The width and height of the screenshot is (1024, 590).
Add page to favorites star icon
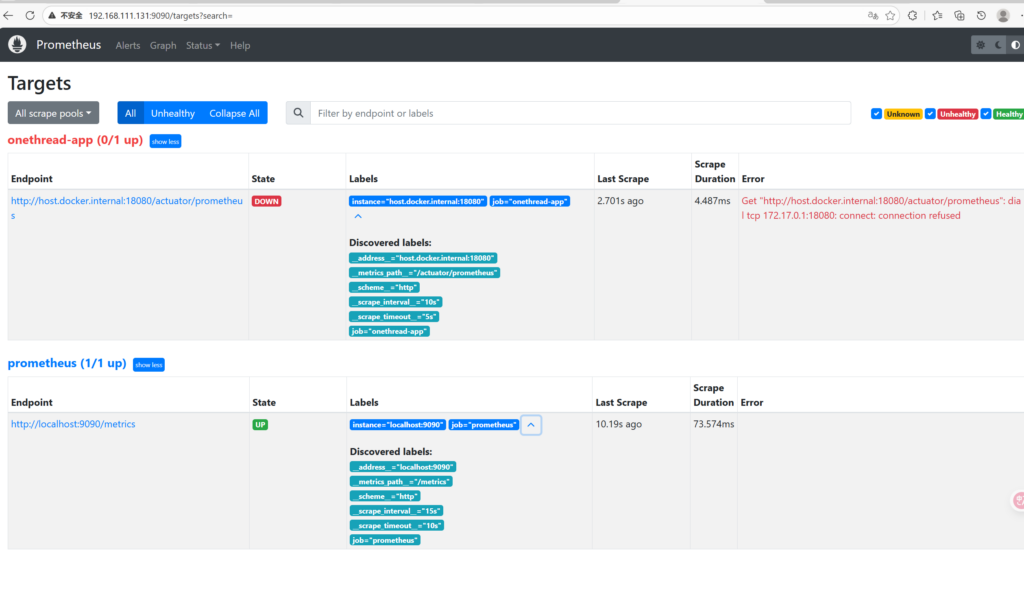(890, 15)
